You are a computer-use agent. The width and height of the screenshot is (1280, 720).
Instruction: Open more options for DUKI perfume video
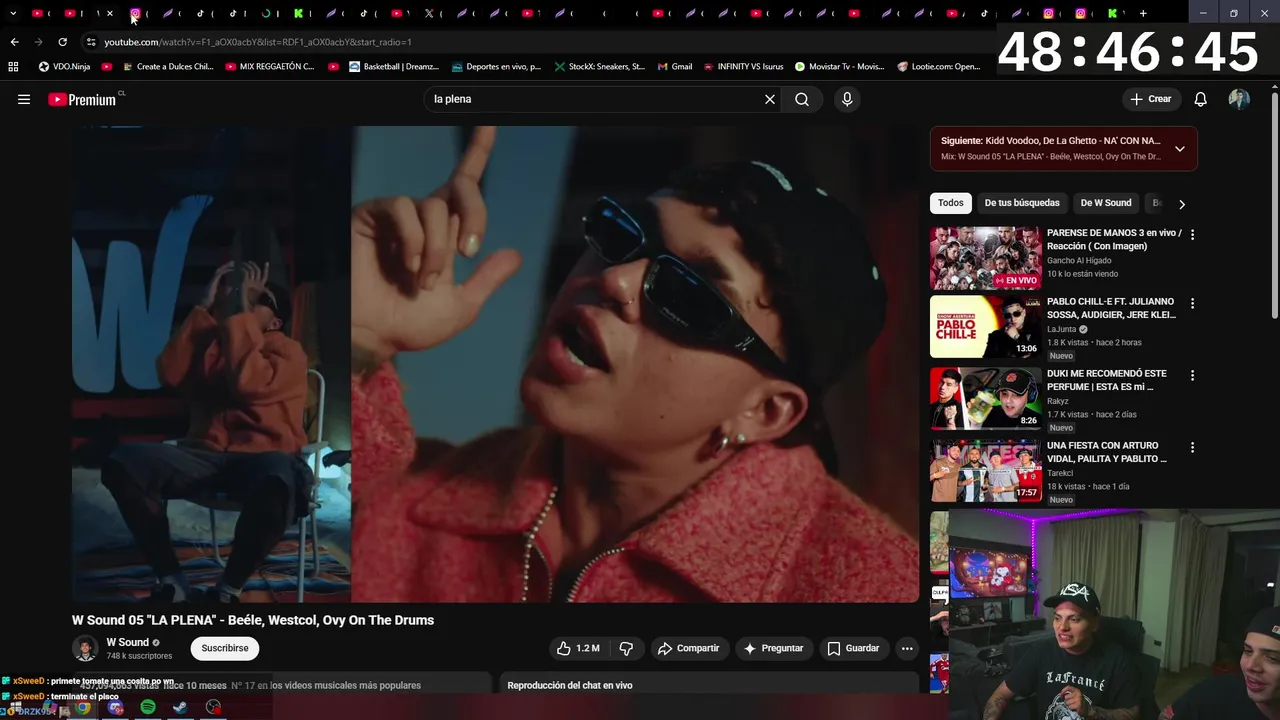coord(1192,375)
